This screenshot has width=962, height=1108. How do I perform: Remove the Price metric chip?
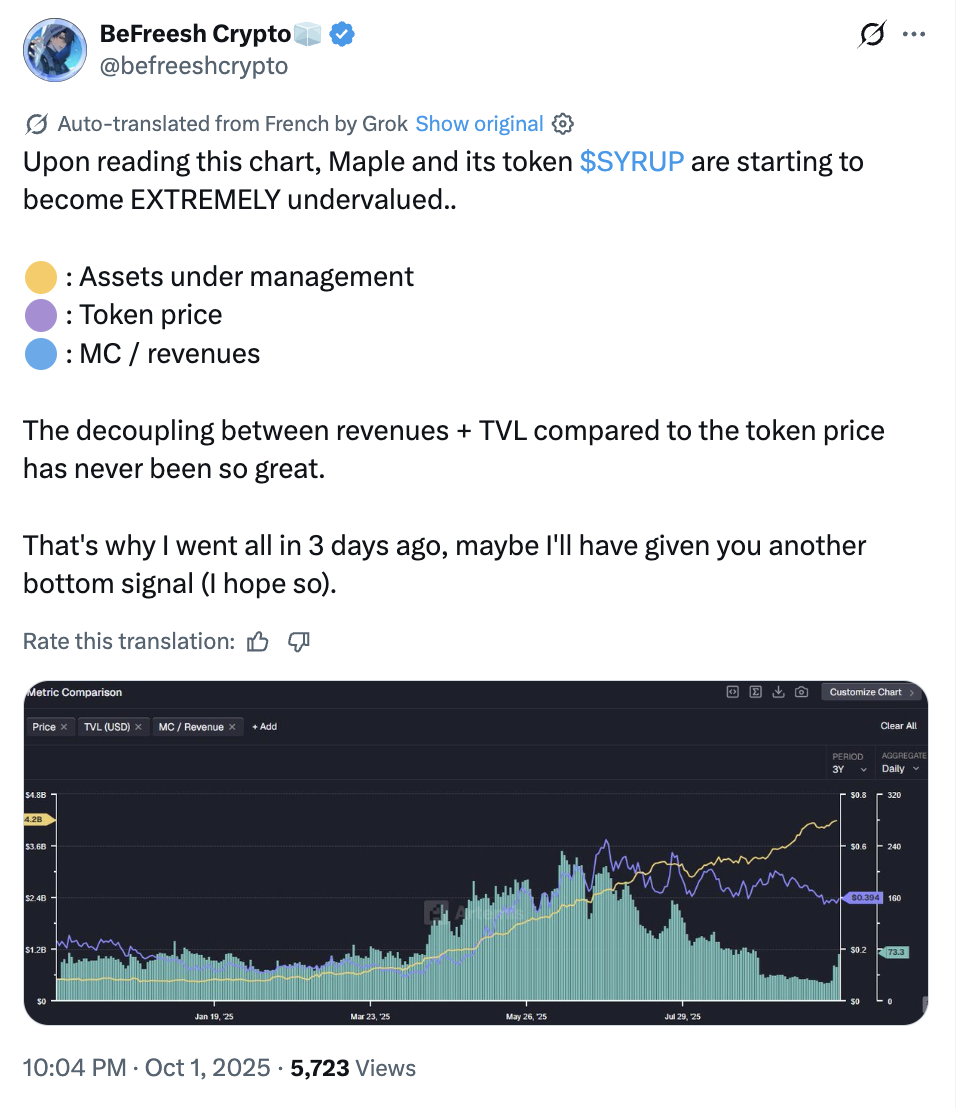(x=64, y=727)
